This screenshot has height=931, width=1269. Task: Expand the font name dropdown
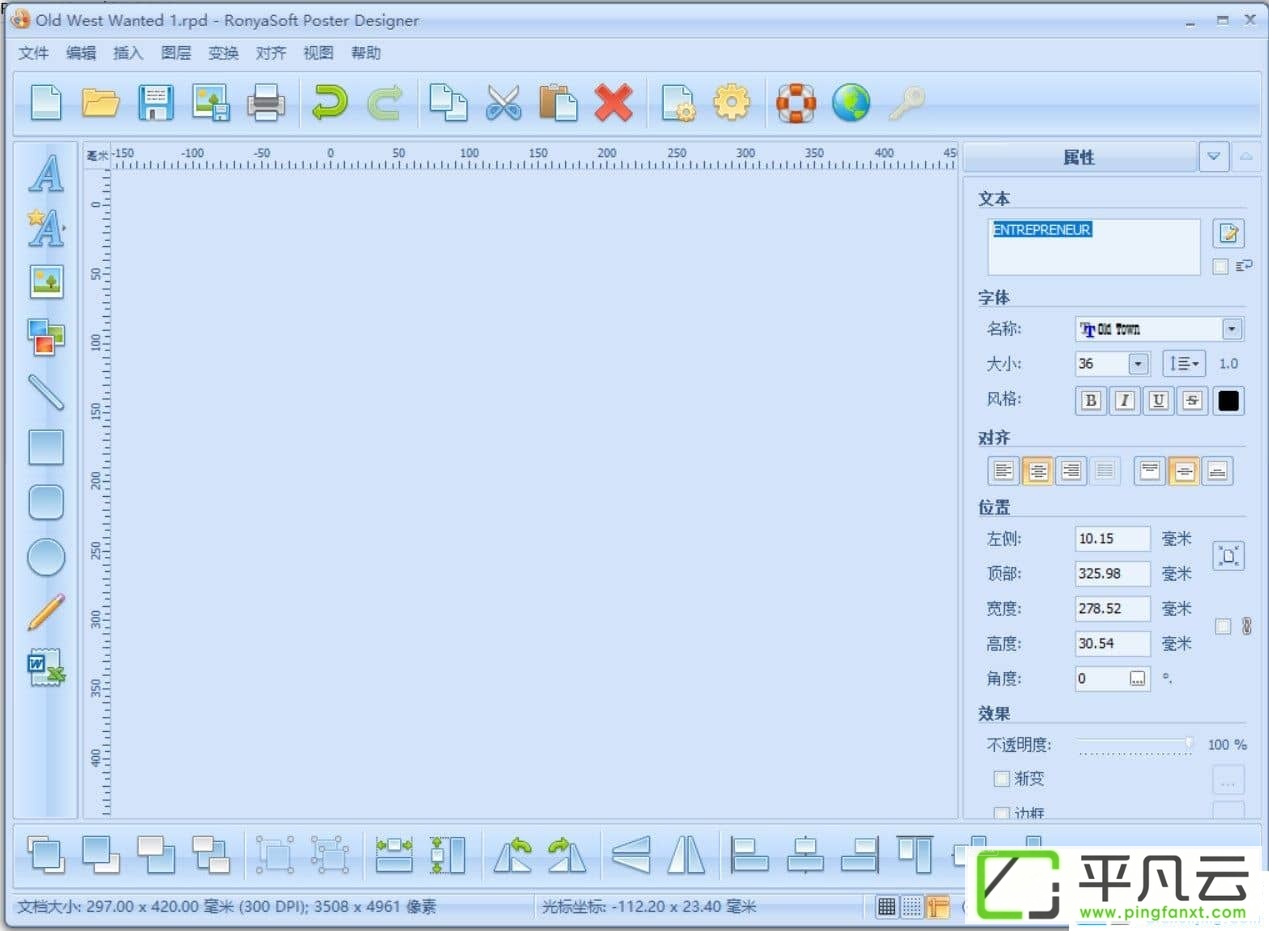click(x=1232, y=329)
